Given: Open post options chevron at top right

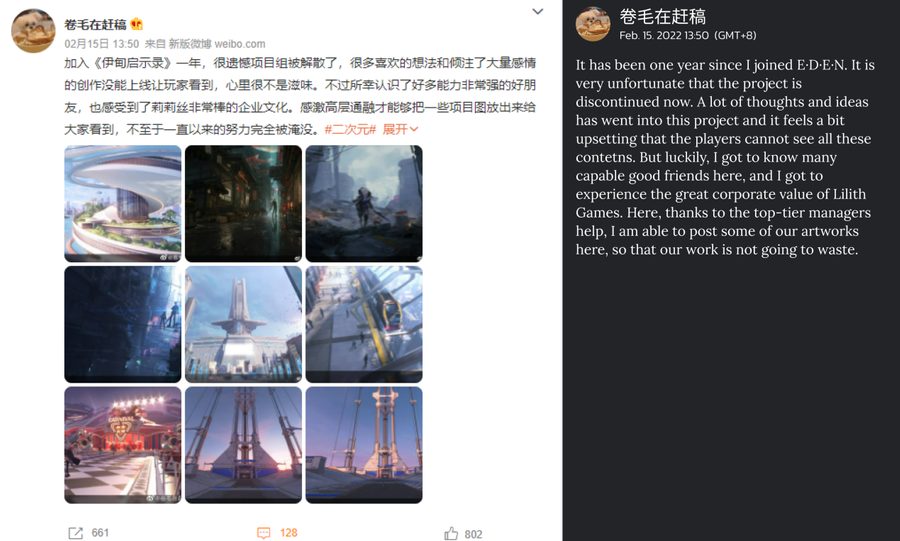Looking at the screenshot, I should click(537, 11).
